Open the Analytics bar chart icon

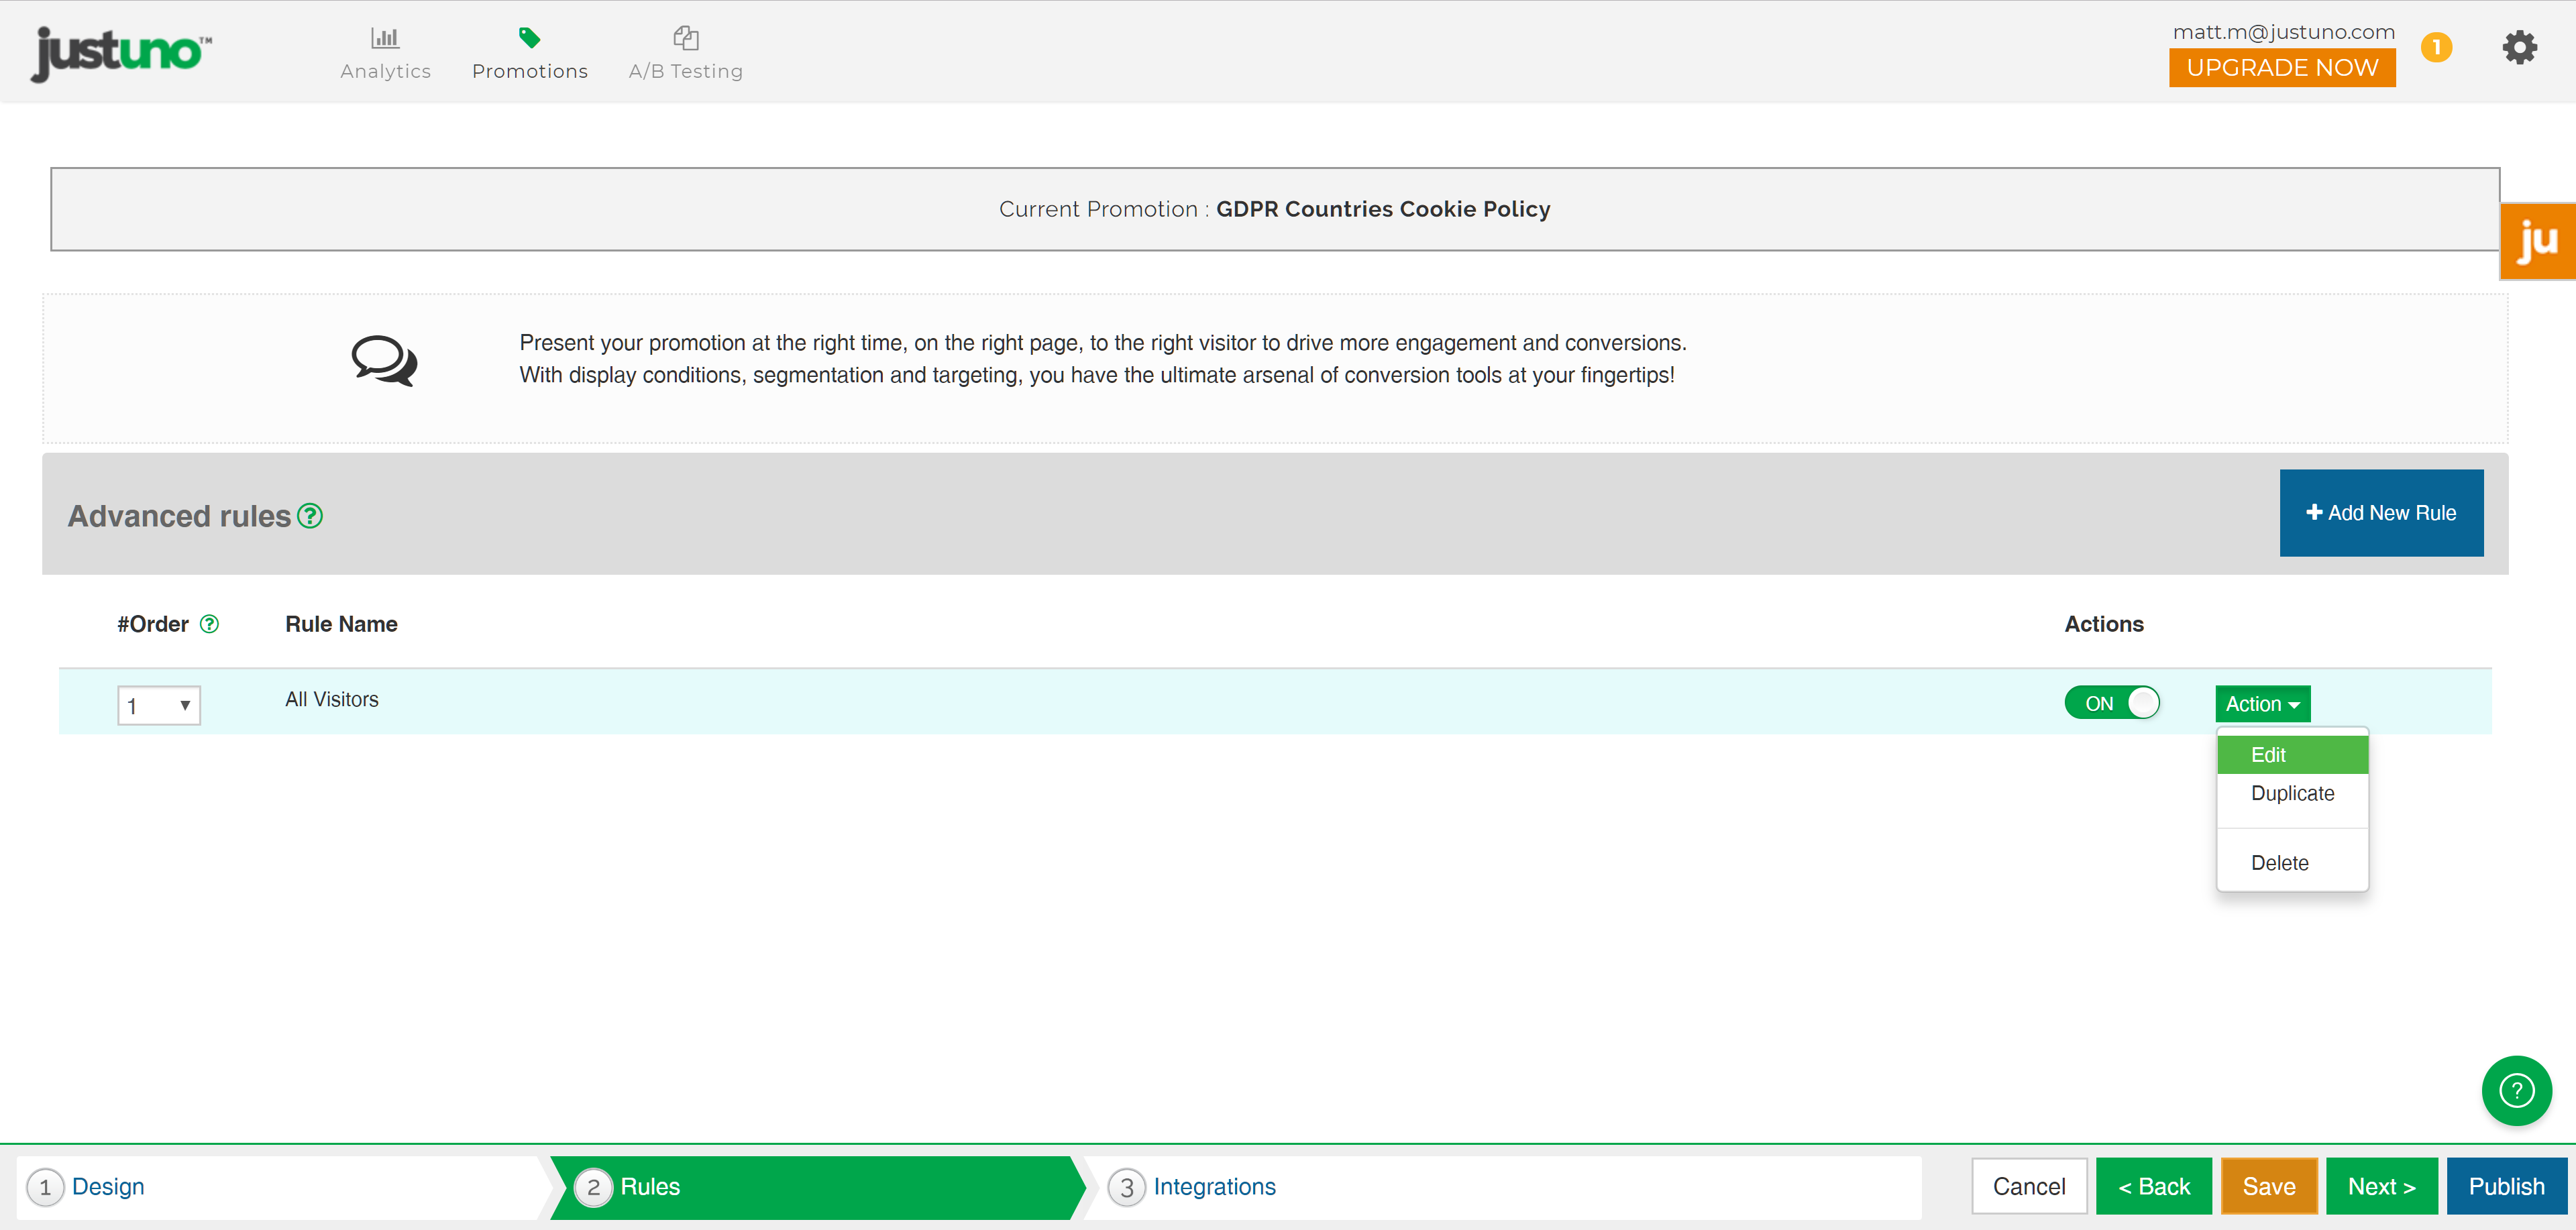pyautogui.click(x=385, y=38)
